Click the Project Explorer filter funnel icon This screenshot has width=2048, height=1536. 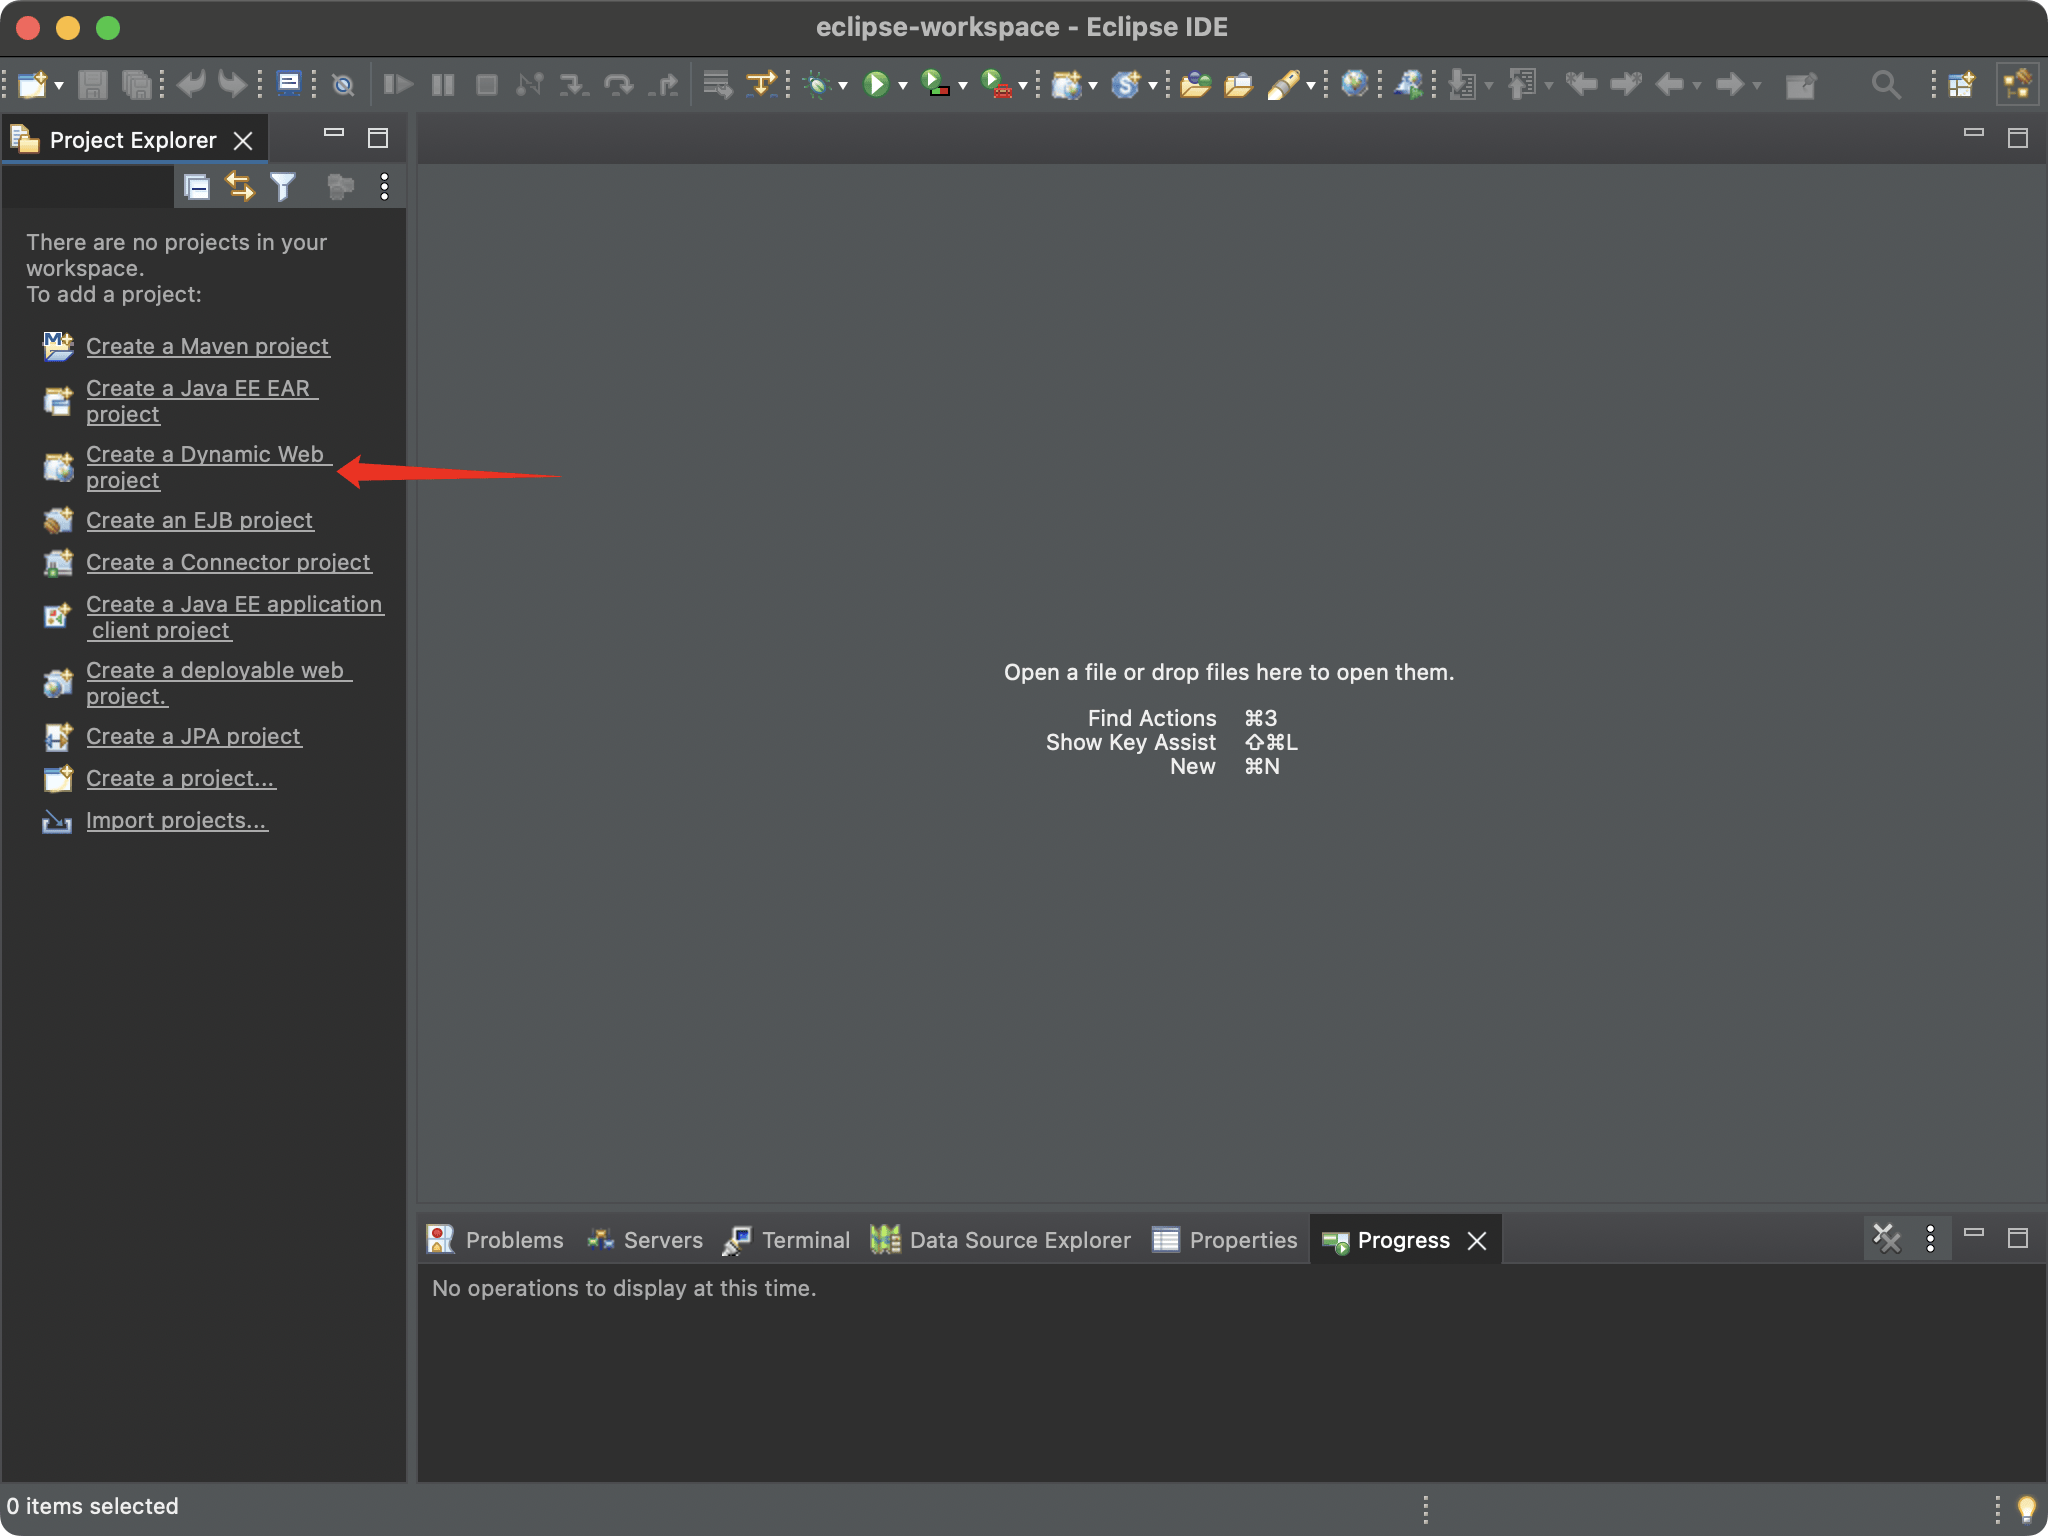pos(283,187)
